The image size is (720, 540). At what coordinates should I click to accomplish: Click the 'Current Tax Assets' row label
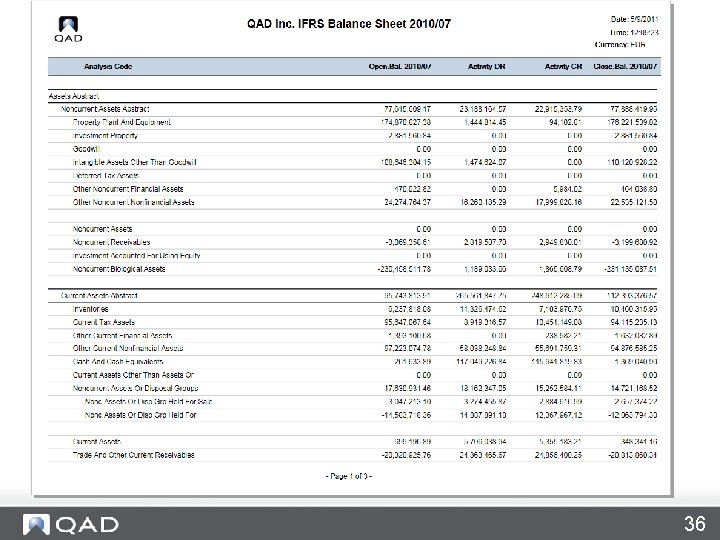[x=104, y=322]
